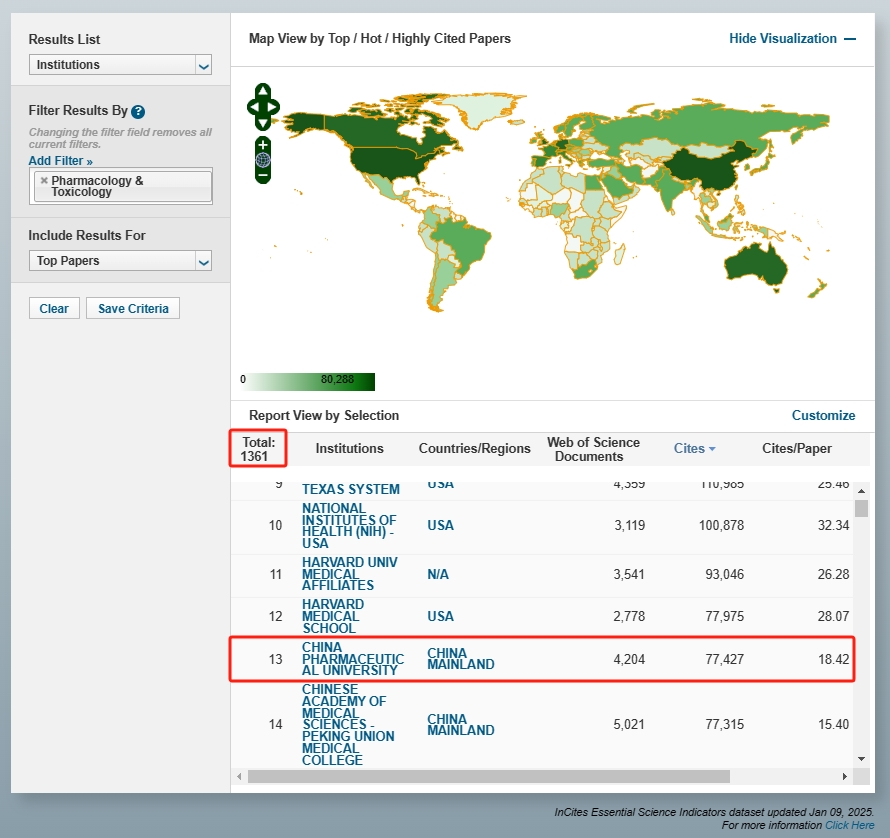The height and width of the screenshot is (838, 890).
Task: Click the Countries/Regions column header
Action: (474, 449)
